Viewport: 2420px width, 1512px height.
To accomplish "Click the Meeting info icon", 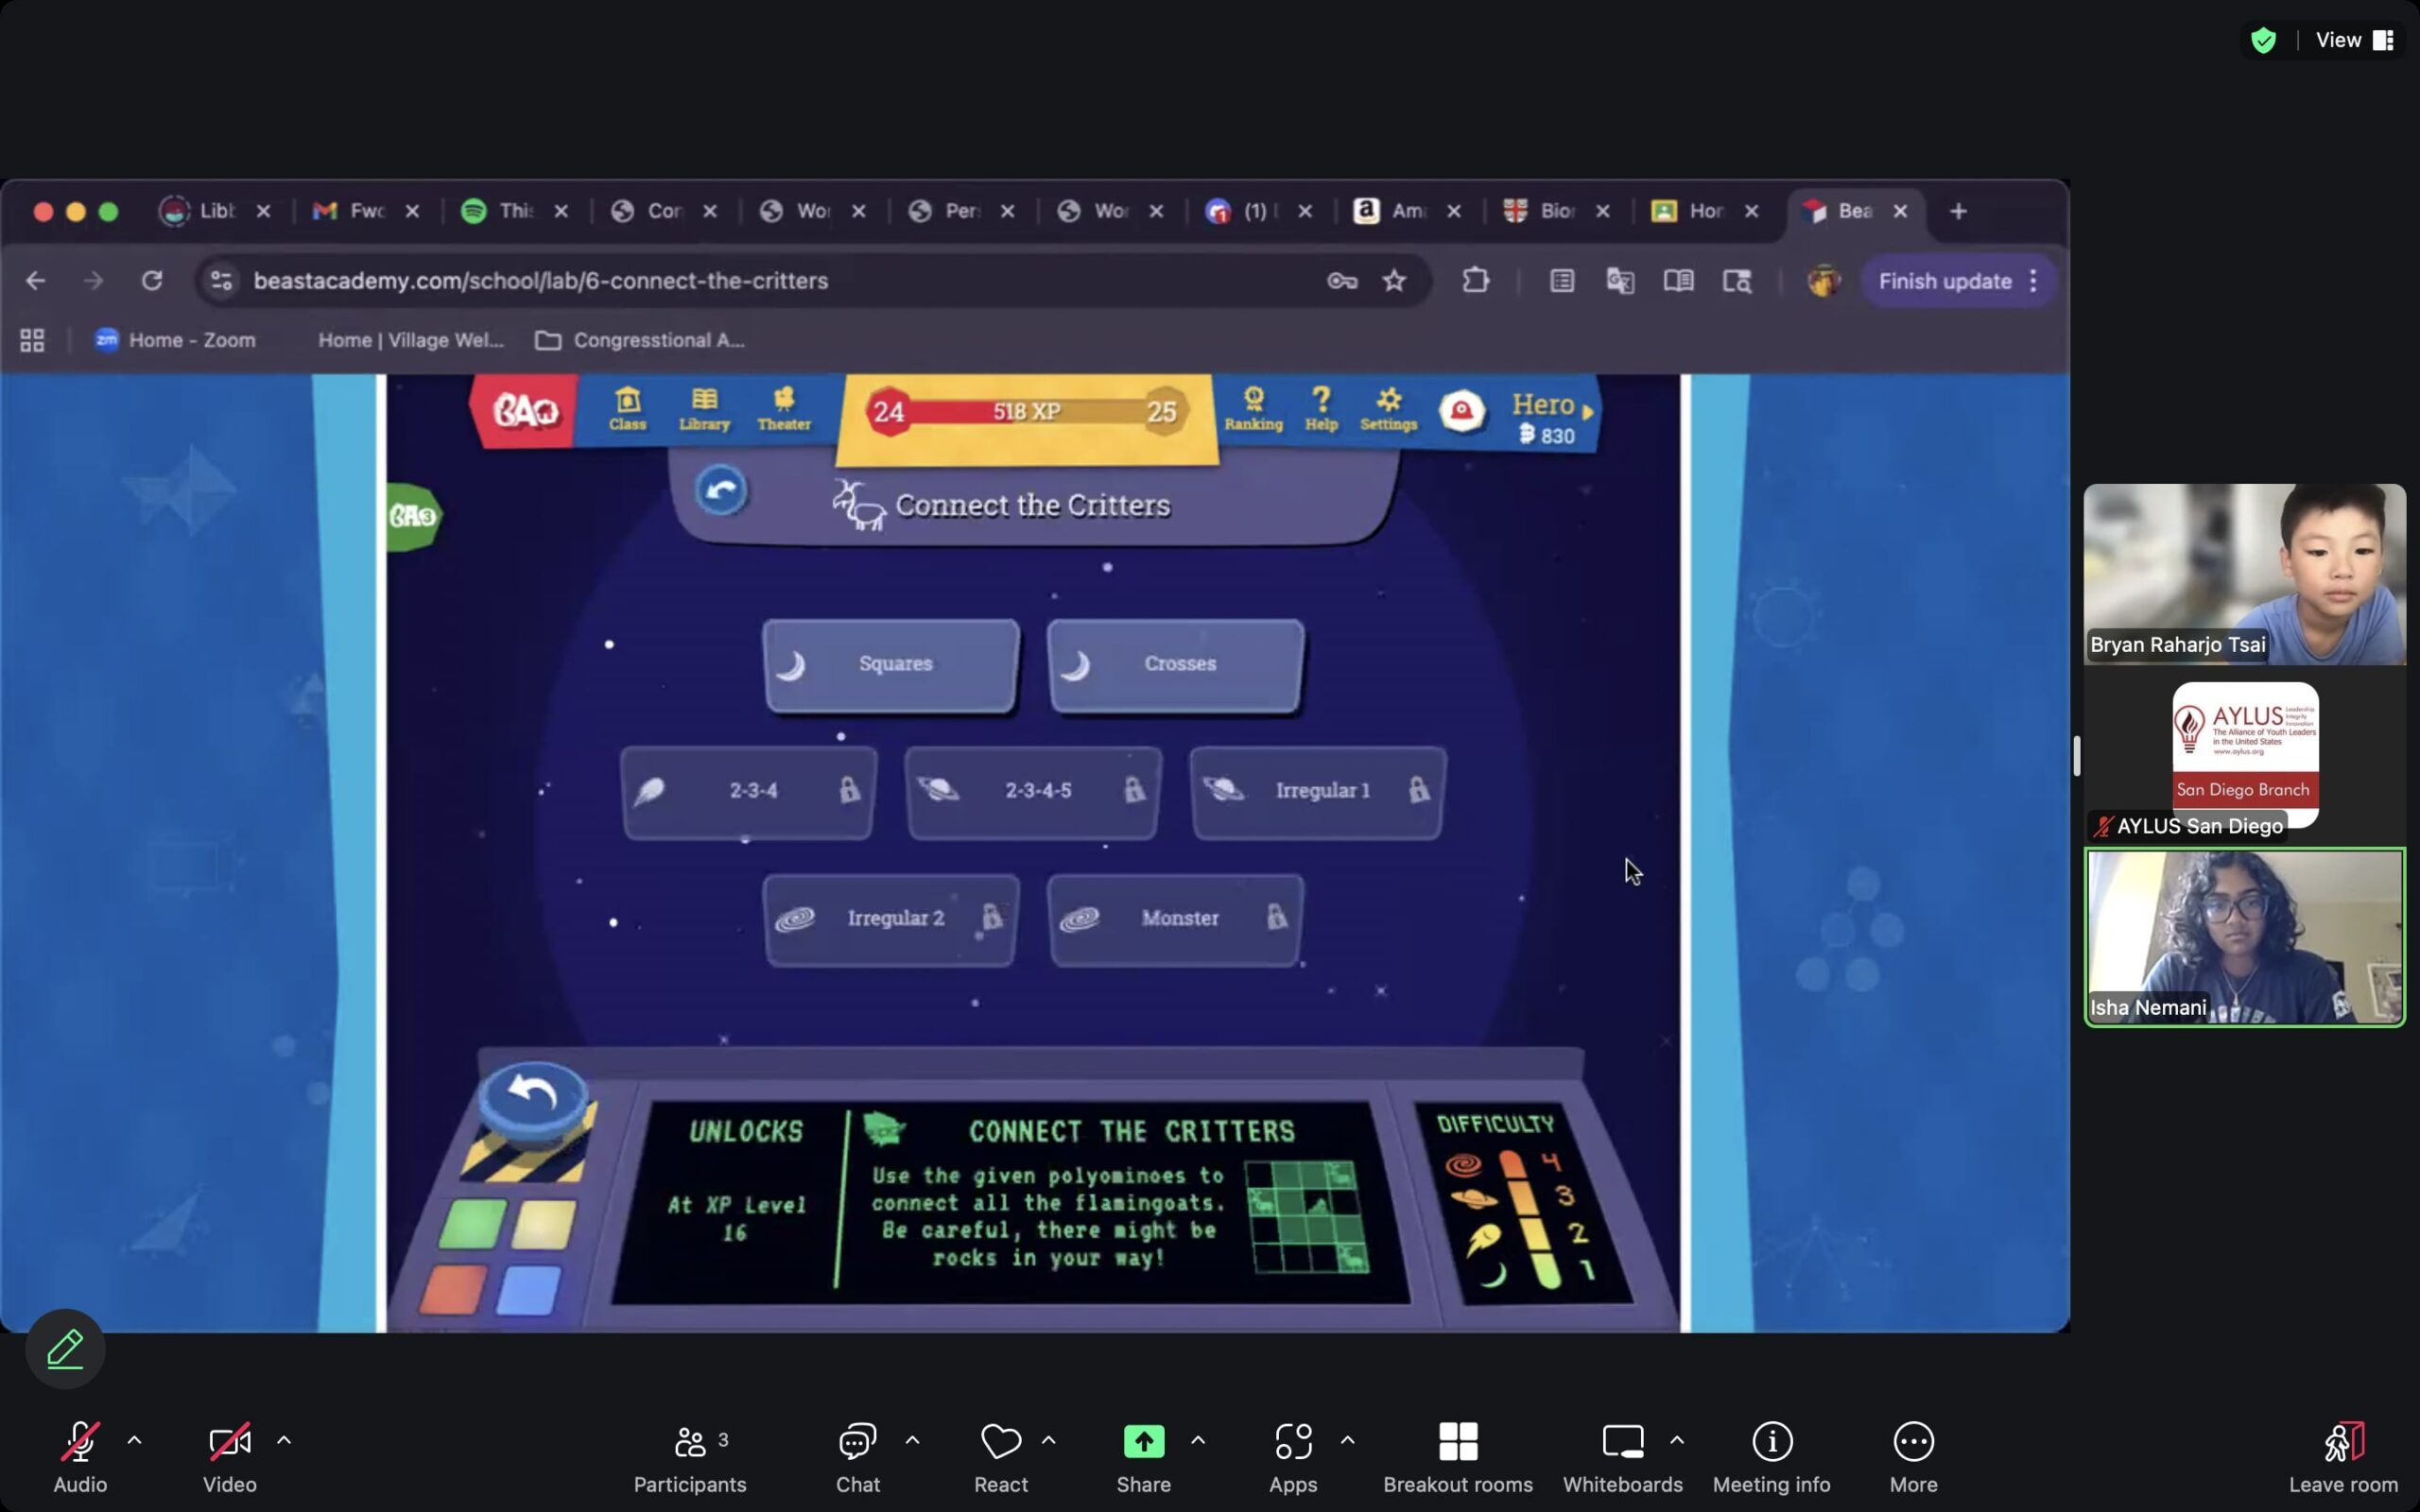I will [x=1771, y=1442].
